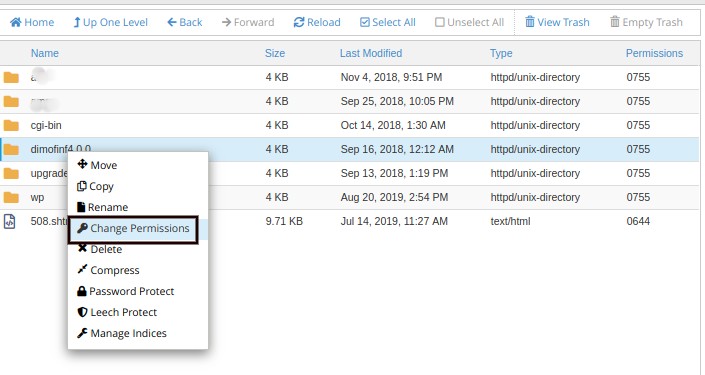
Task: Click the text/html type cell
Action: [x=510, y=221]
